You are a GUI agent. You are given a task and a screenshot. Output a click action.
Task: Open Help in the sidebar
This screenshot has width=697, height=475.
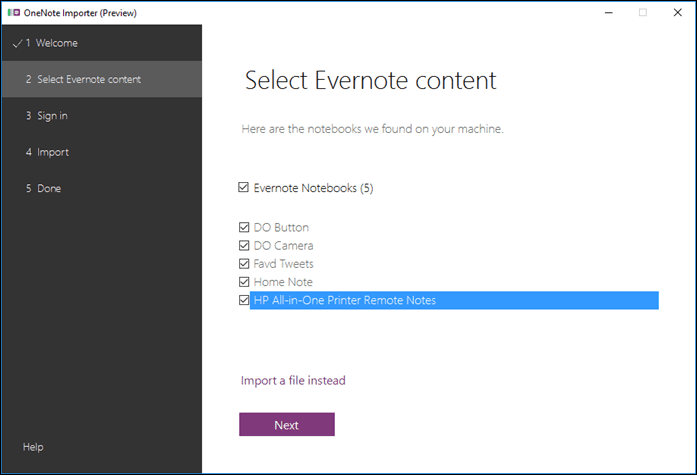pyautogui.click(x=33, y=447)
